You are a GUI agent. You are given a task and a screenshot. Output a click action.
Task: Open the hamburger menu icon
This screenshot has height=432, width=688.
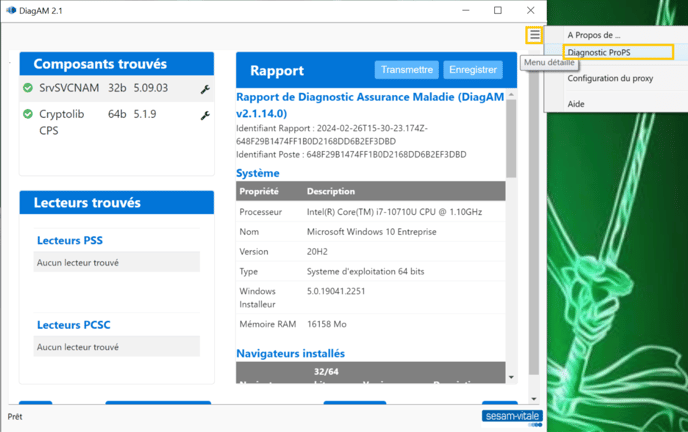534,35
